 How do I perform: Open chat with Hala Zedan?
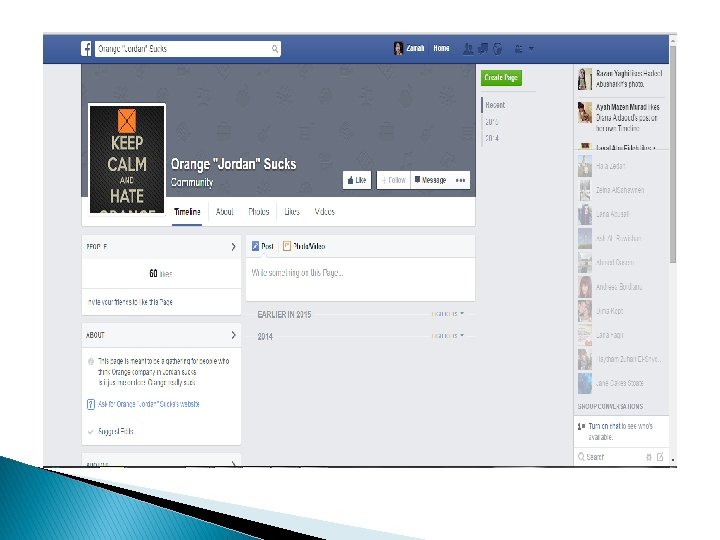620,166
